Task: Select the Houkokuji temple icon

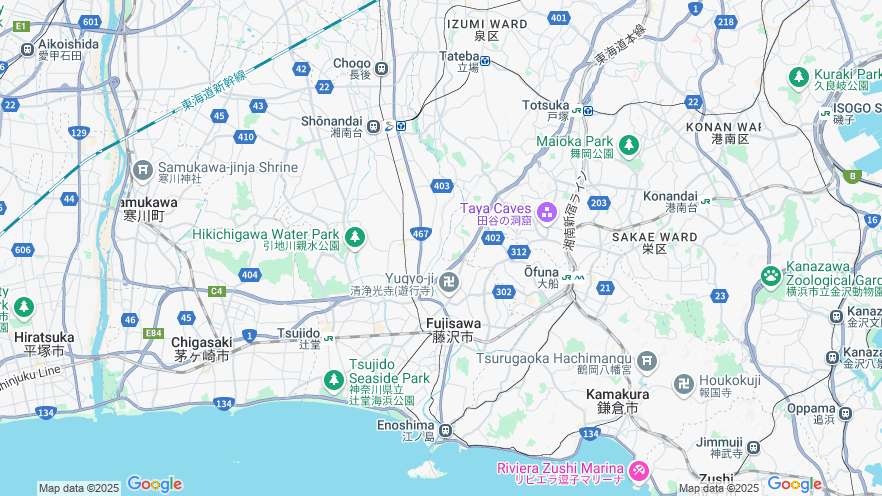Action: pos(684,385)
